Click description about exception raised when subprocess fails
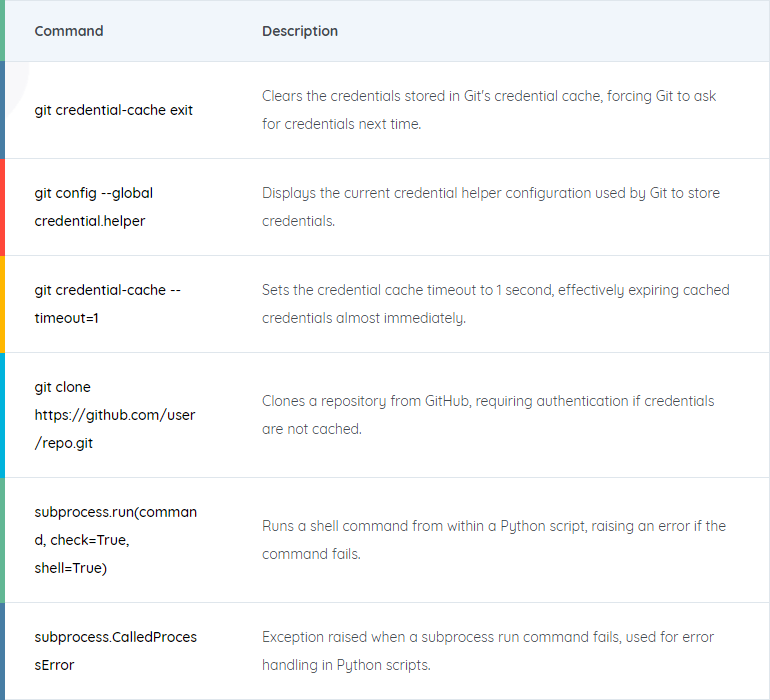 tap(488, 651)
